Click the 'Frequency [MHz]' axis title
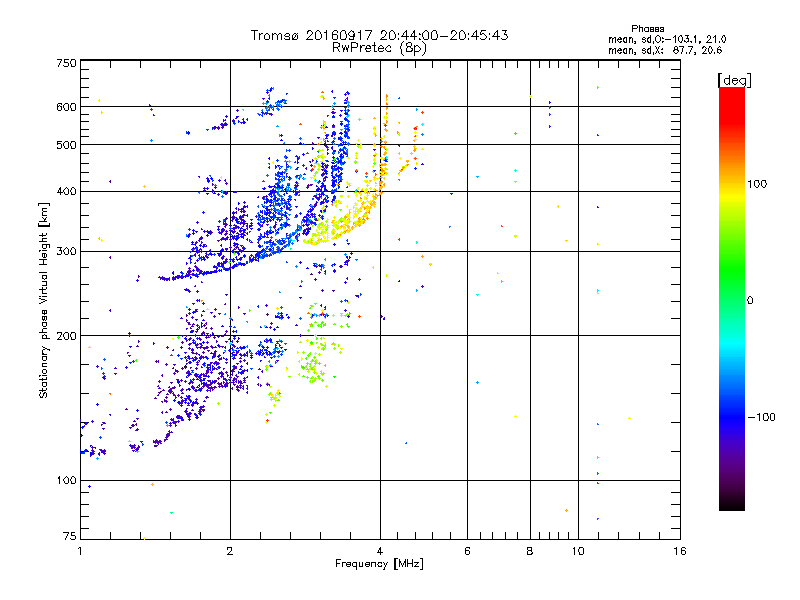This screenshot has height=600, width=800. point(379,564)
